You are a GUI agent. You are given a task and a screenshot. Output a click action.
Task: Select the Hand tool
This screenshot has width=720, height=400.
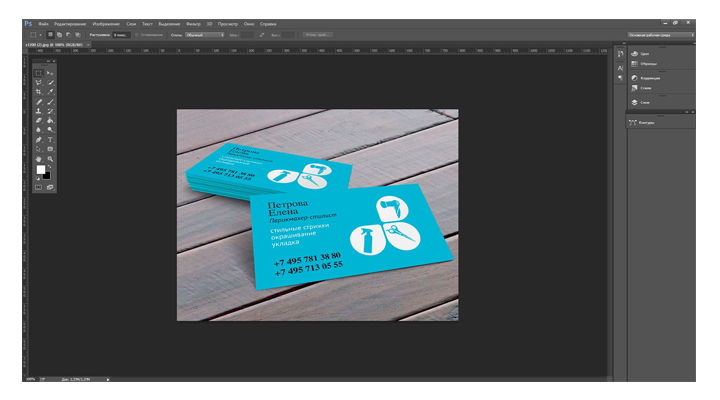39,159
